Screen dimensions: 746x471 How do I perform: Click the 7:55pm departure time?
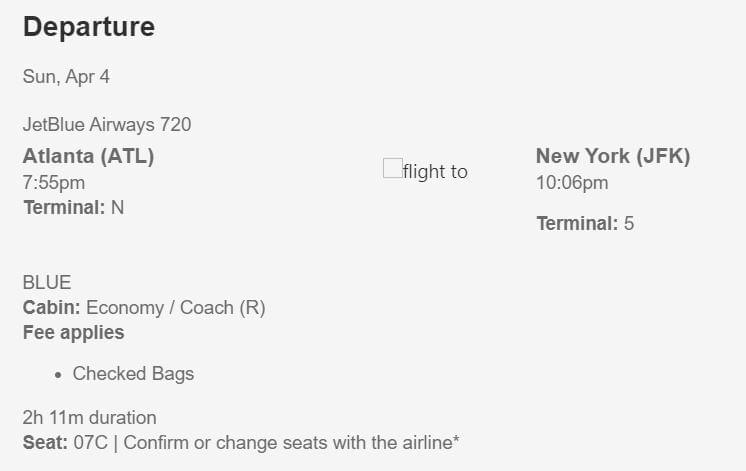(x=54, y=183)
